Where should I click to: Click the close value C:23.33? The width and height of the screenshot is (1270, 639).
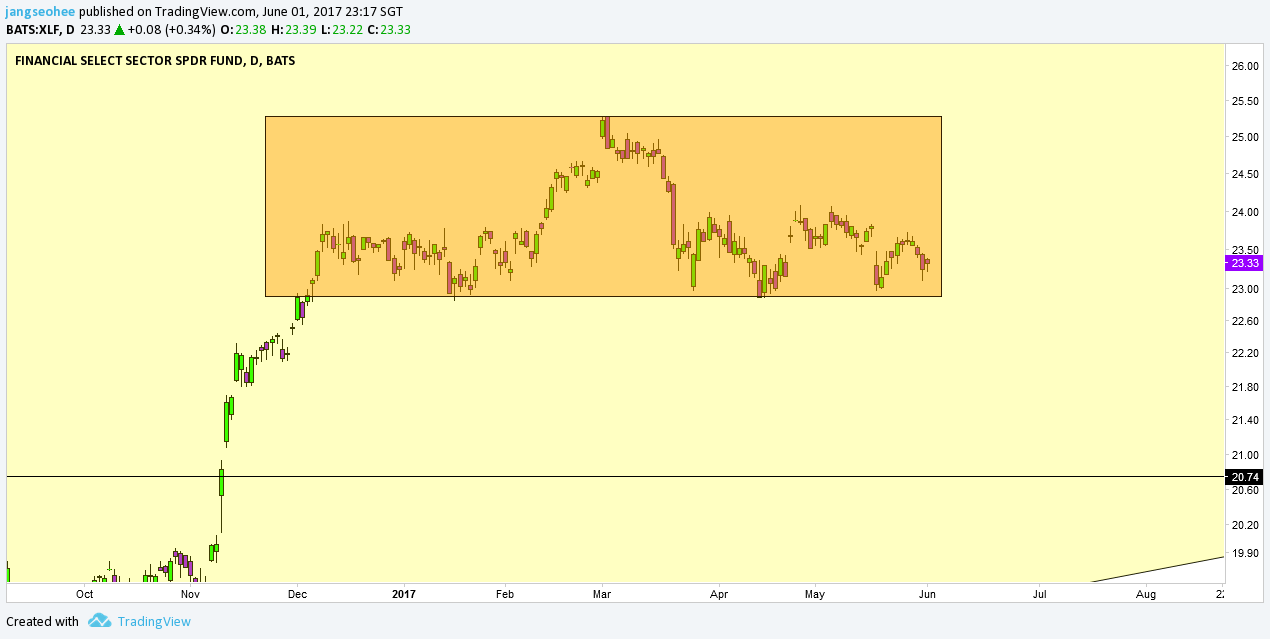(389, 30)
